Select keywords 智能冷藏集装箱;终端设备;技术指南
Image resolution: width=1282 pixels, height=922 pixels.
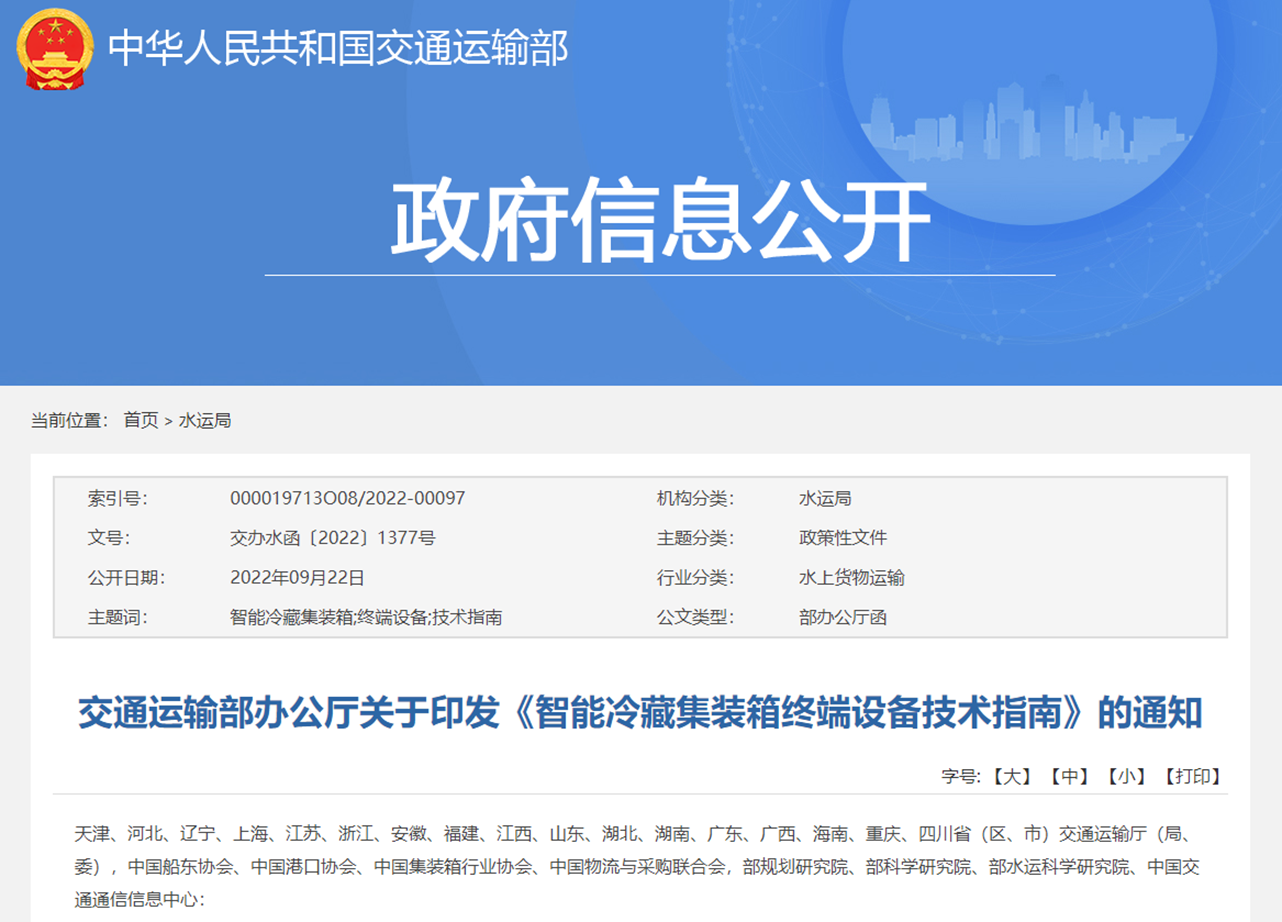pyautogui.click(x=366, y=618)
